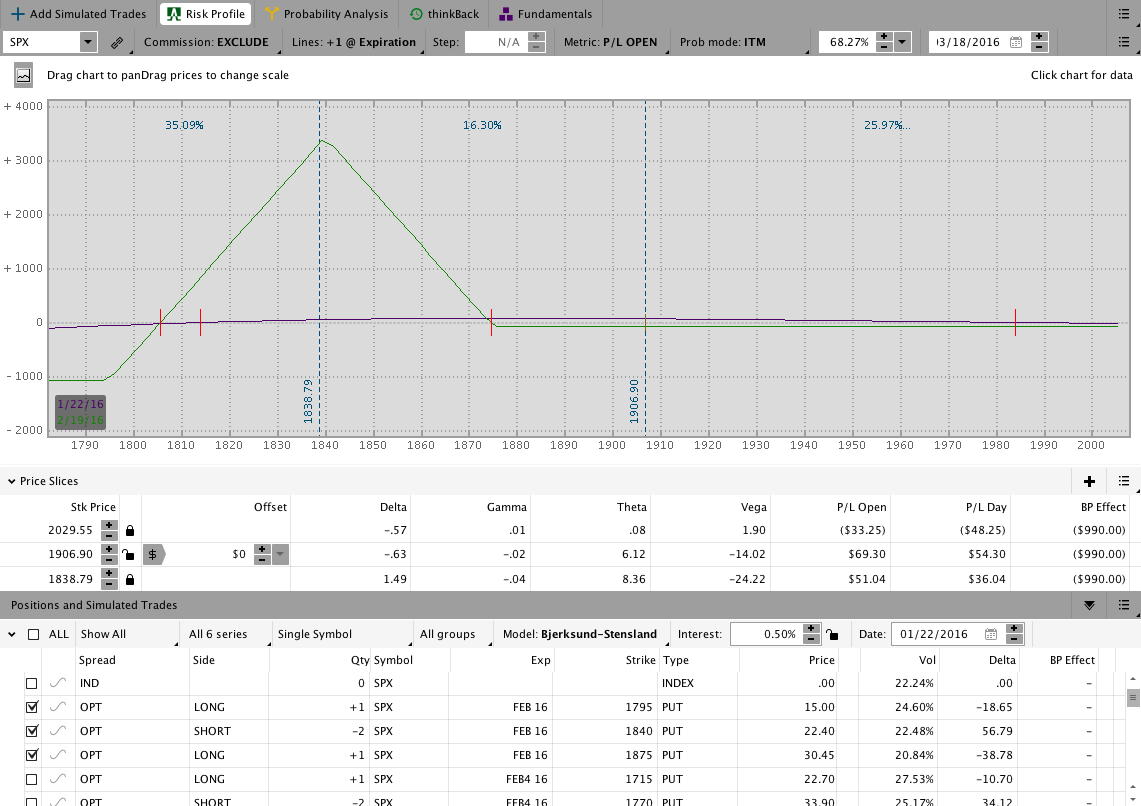The width and height of the screenshot is (1141, 806).
Task: Switch to the thinkBack tab
Action: tap(445, 14)
